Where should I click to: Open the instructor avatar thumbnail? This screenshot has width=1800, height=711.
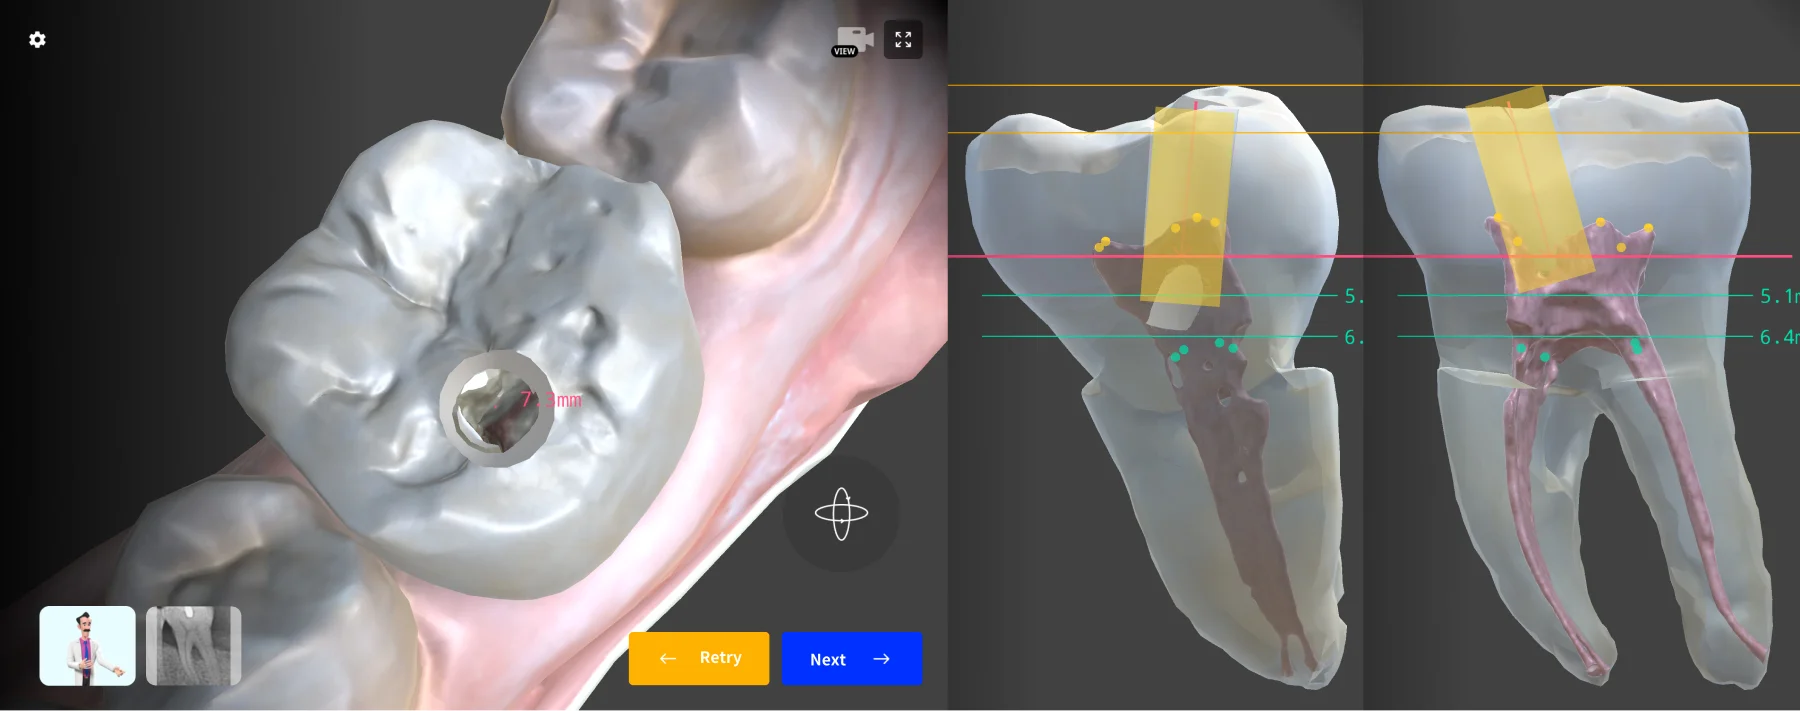click(88, 646)
